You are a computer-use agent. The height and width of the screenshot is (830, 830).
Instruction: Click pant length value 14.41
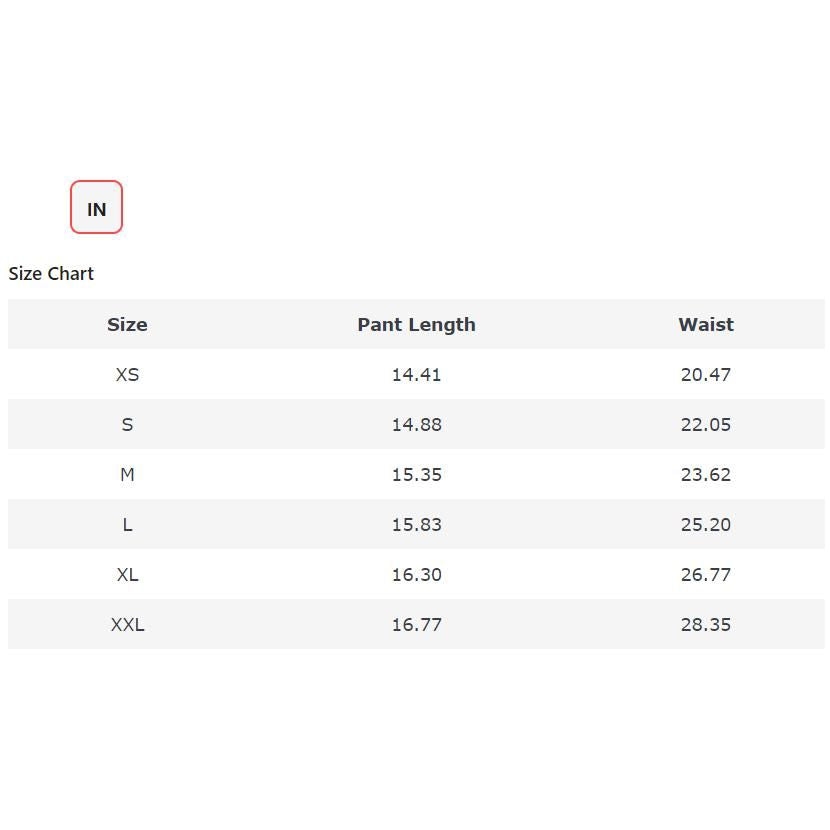pyautogui.click(x=416, y=375)
